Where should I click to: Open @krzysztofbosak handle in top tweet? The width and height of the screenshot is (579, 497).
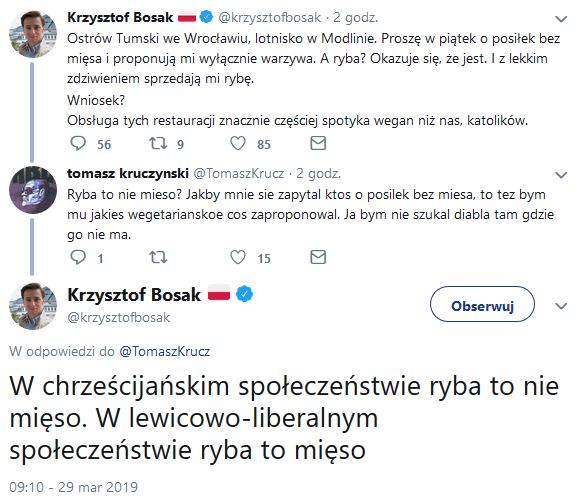[x=270, y=17]
